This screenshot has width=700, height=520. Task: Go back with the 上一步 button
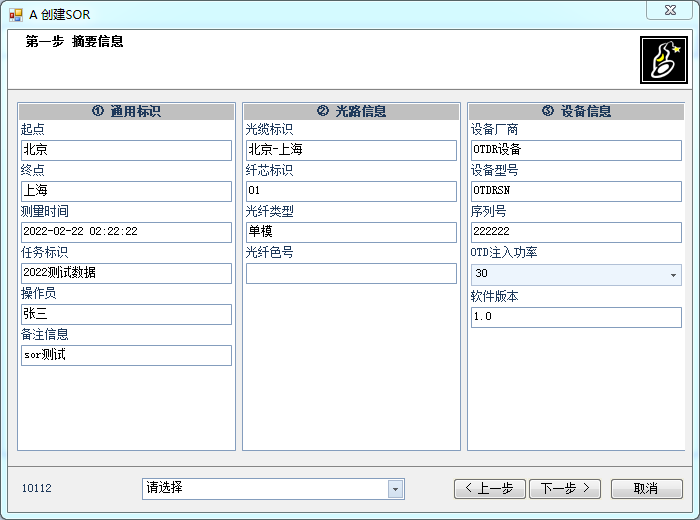click(489, 489)
